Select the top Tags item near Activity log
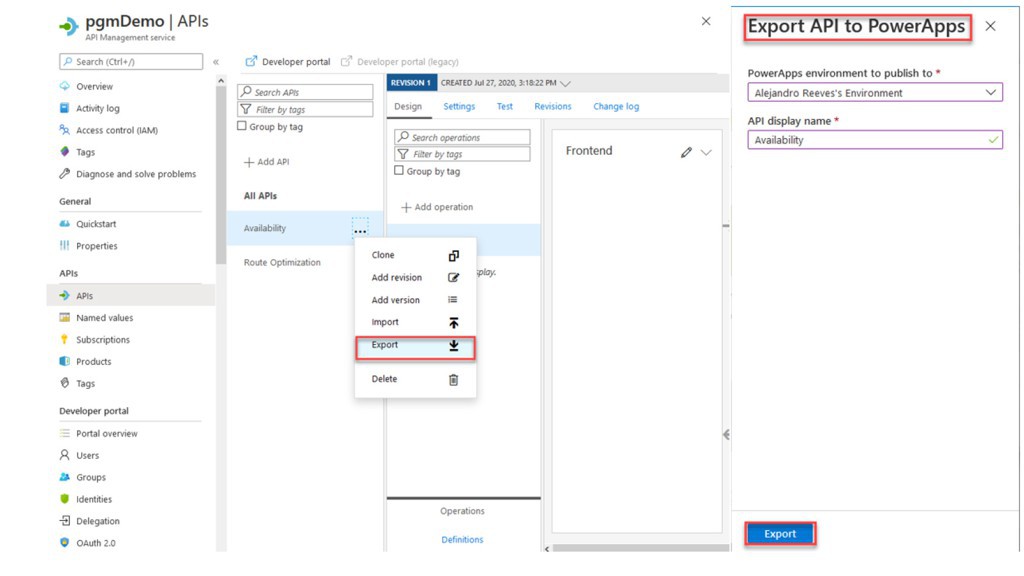 (x=85, y=152)
